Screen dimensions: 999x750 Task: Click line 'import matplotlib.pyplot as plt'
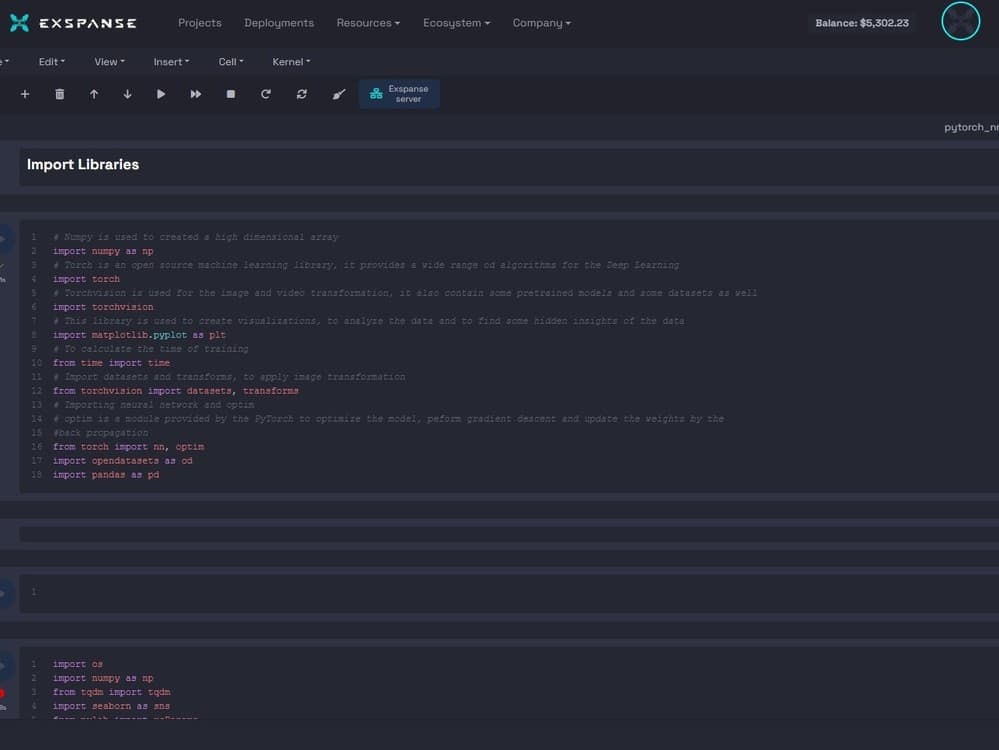(140, 335)
